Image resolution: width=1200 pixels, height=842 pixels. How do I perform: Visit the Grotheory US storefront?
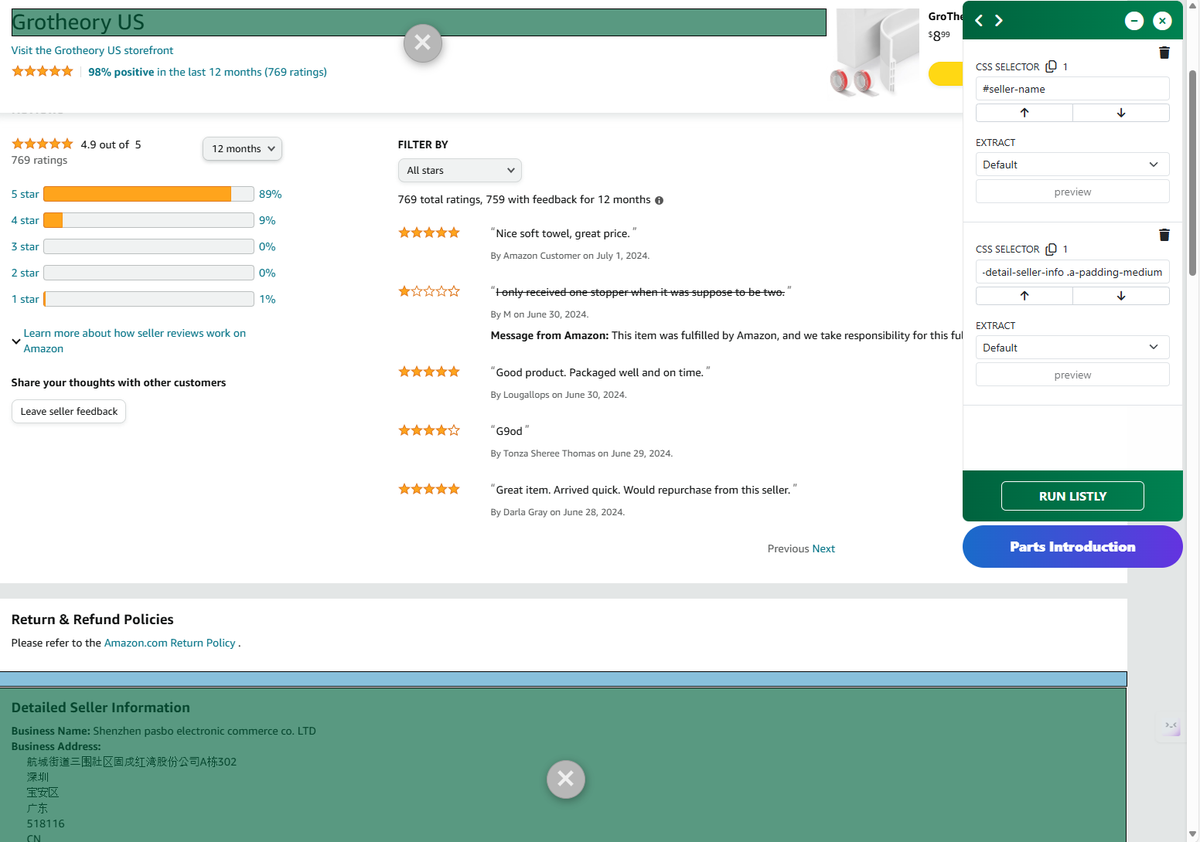(x=92, y=50)
